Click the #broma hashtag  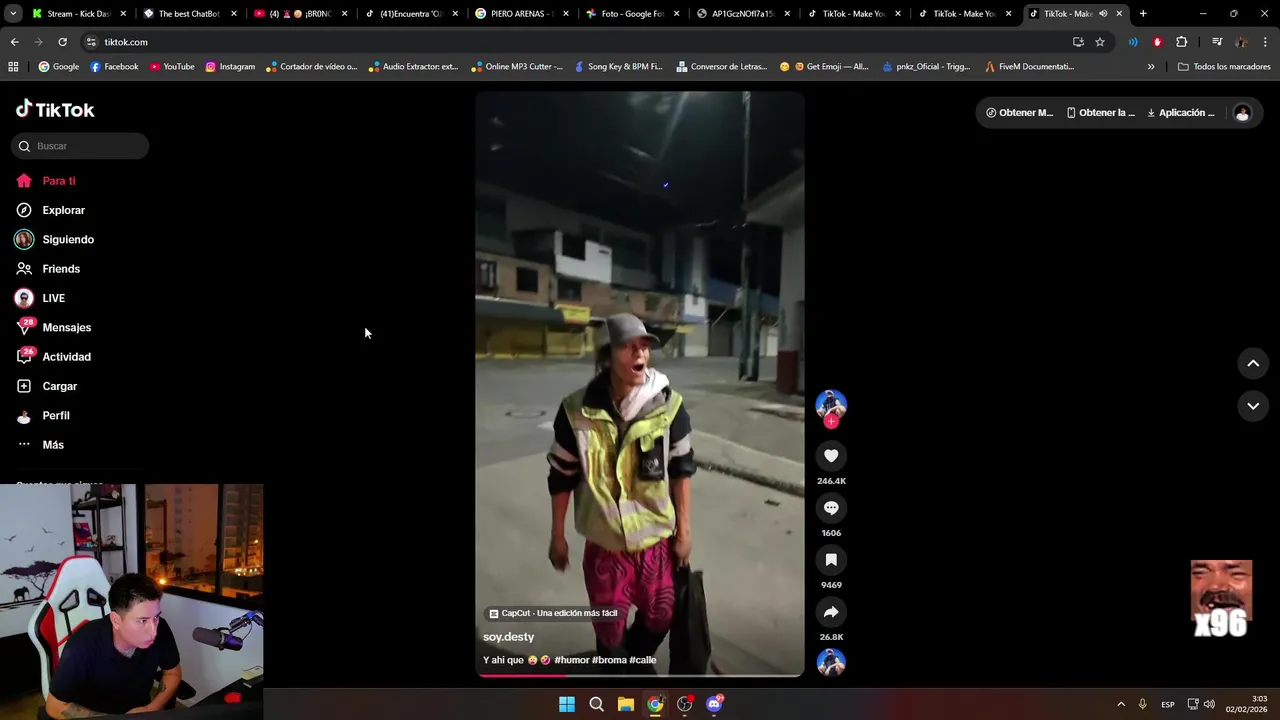coord(609,660)
